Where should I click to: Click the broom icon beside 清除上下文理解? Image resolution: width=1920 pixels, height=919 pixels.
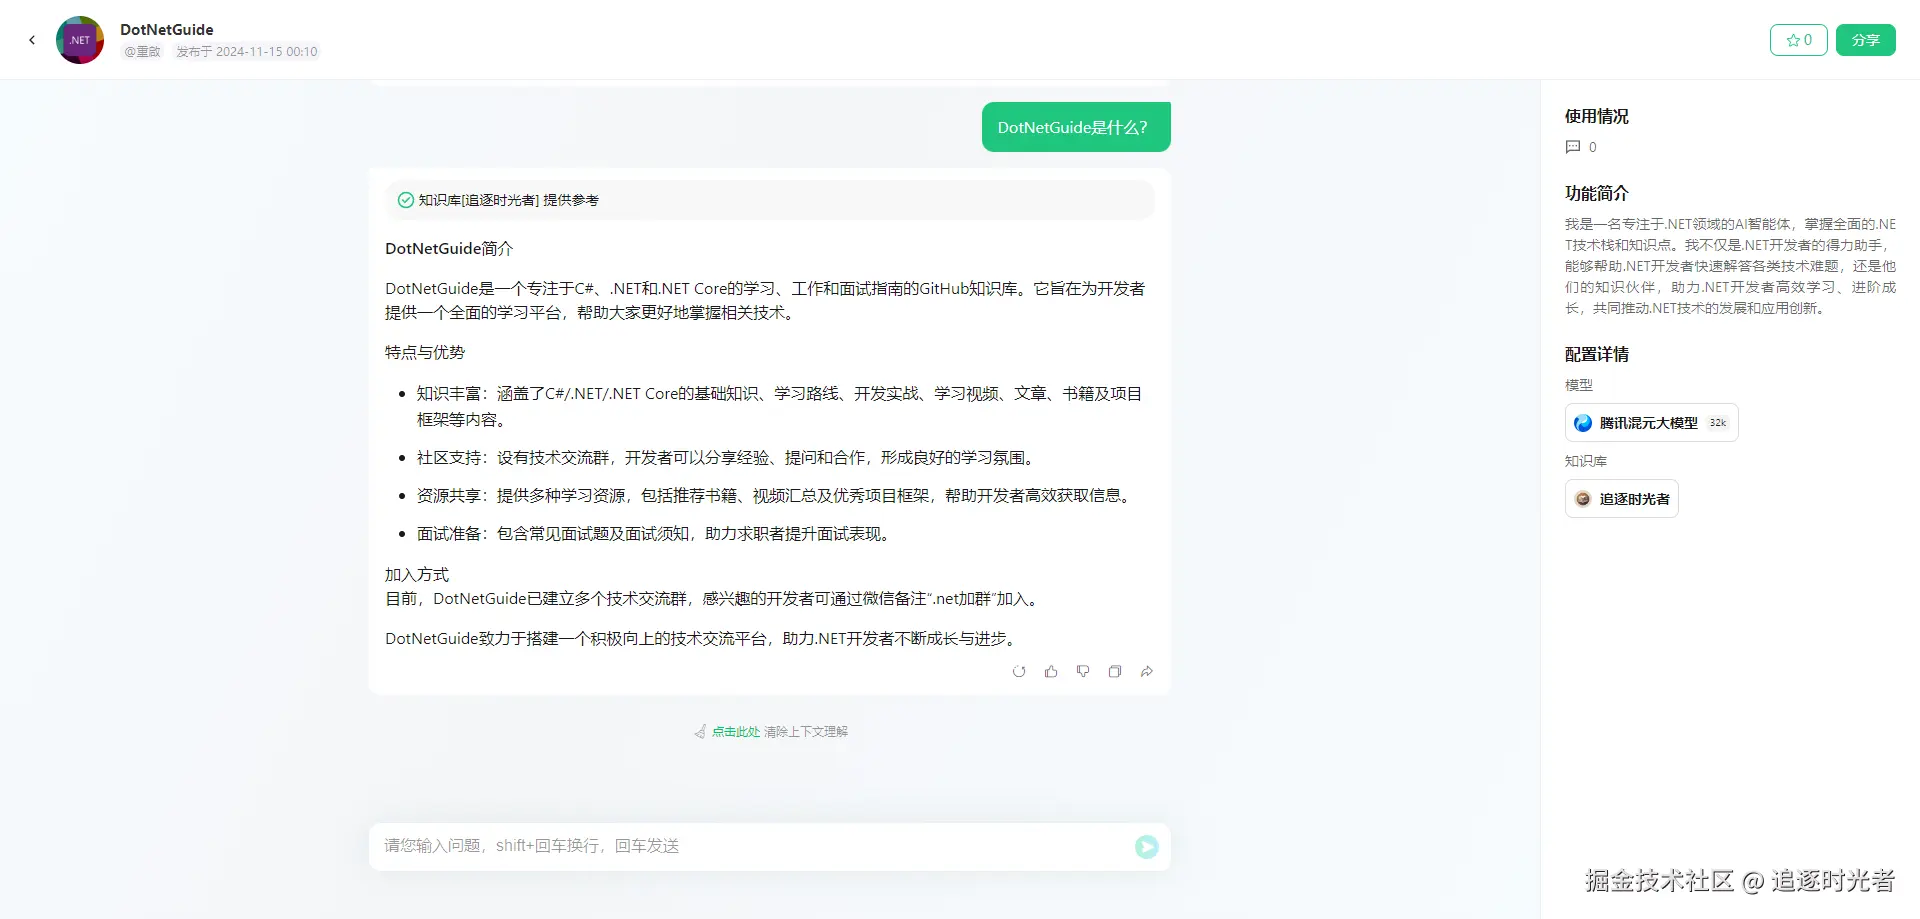700,732
